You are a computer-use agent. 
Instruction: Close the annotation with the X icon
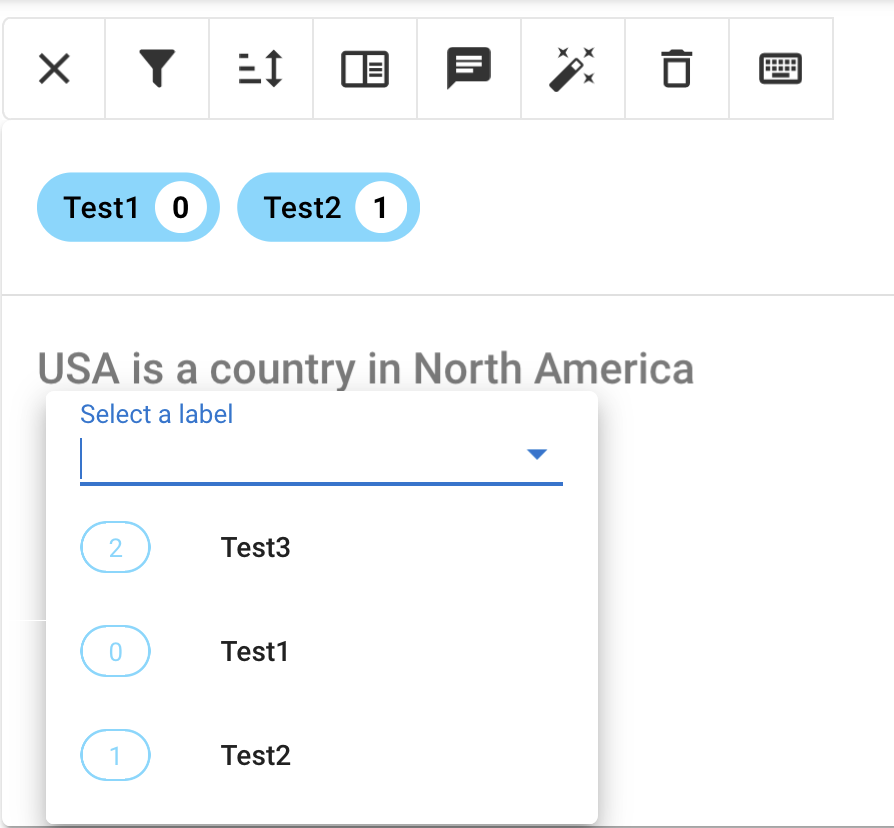54,68
